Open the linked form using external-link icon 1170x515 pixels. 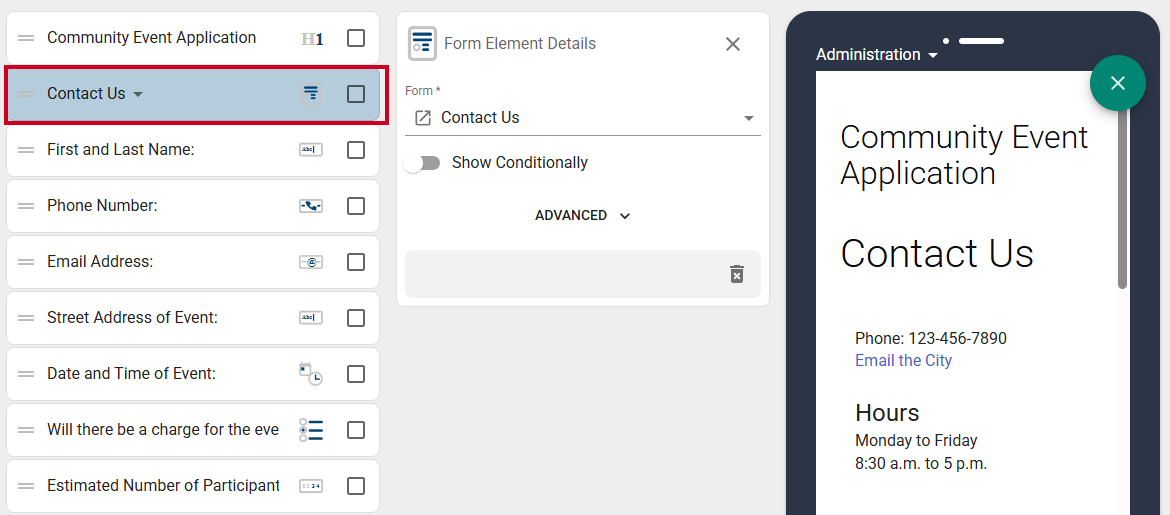pos(423,118)
